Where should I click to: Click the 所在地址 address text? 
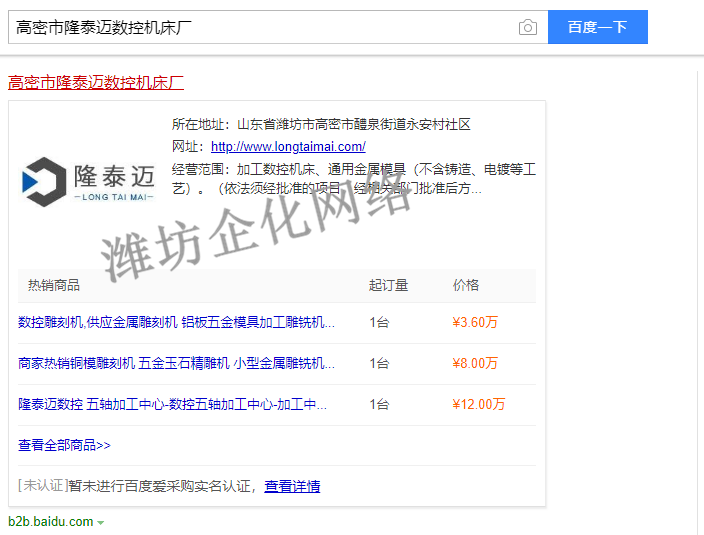tap(320, 125)
